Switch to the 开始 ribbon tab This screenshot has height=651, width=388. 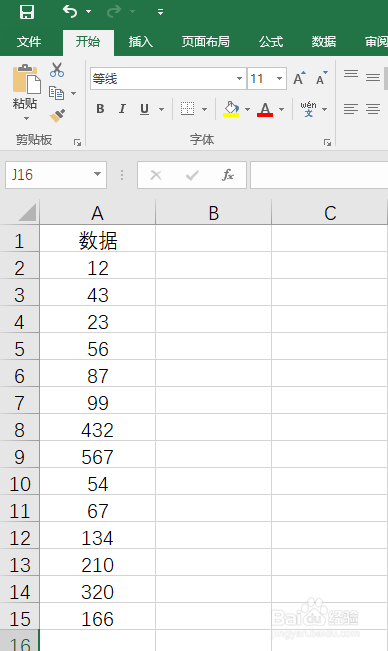pos(88,42)
